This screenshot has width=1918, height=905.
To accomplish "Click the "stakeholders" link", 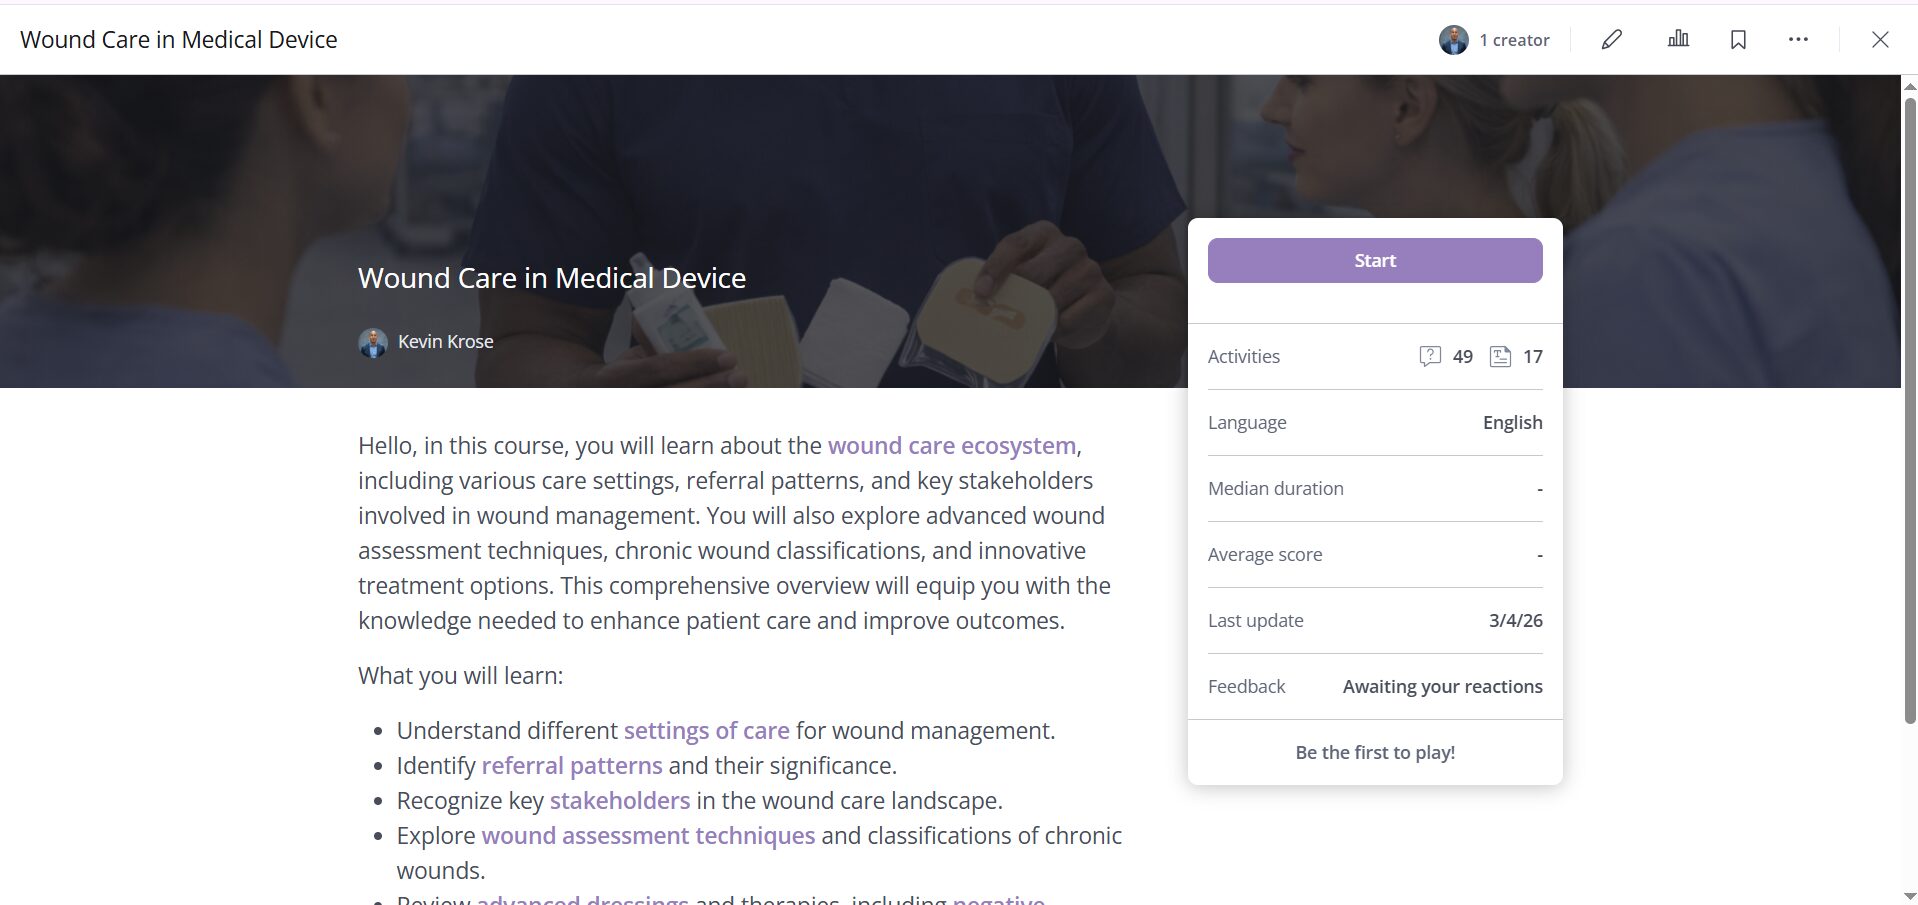I will click(619, 801).
